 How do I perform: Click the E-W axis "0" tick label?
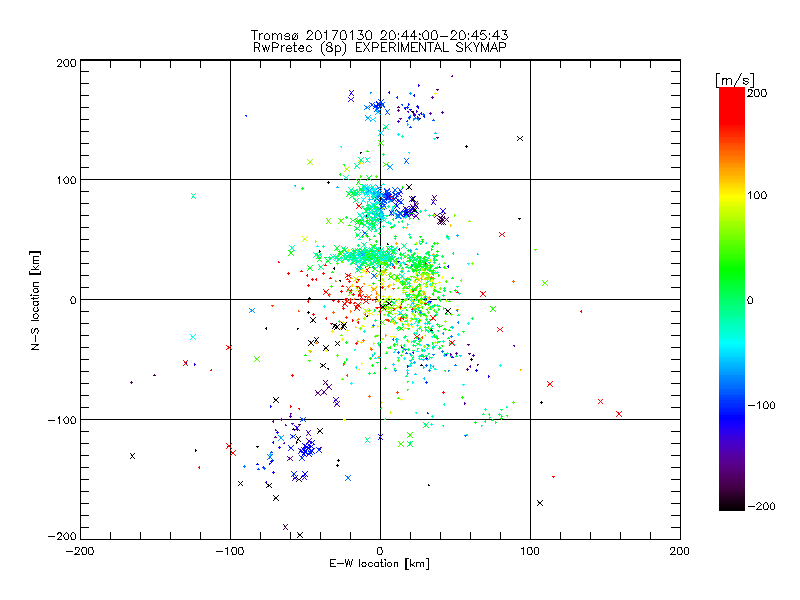(x=380, y=551)
